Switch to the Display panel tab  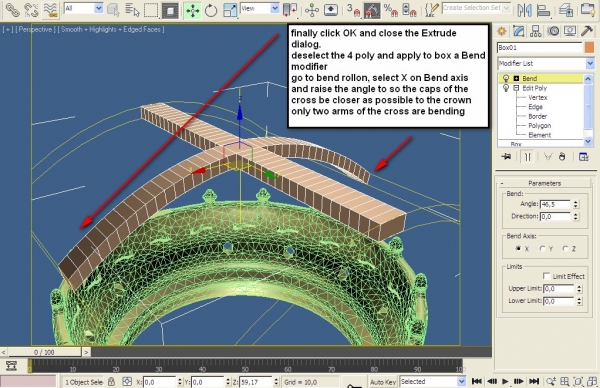570,31
